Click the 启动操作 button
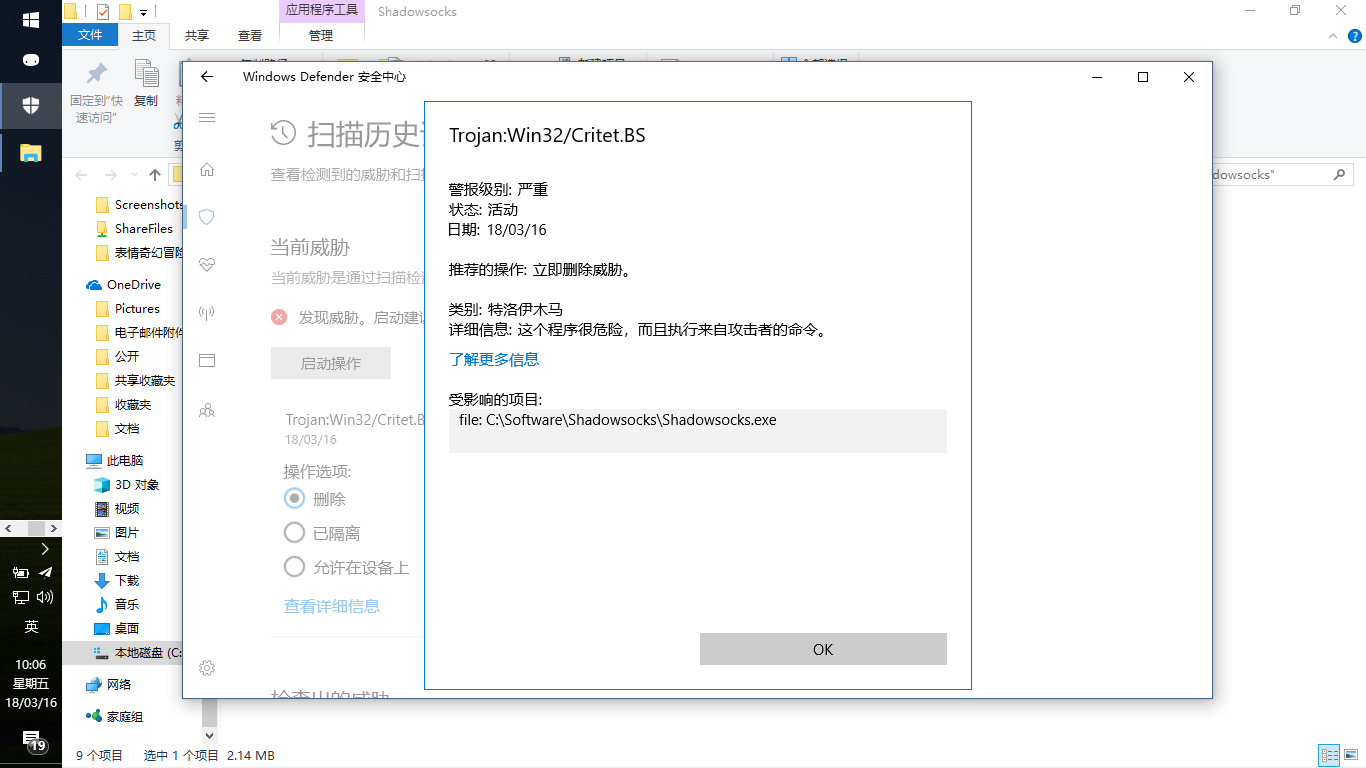This screenshot has width=1366, height=768. click(x=331, y=363)
